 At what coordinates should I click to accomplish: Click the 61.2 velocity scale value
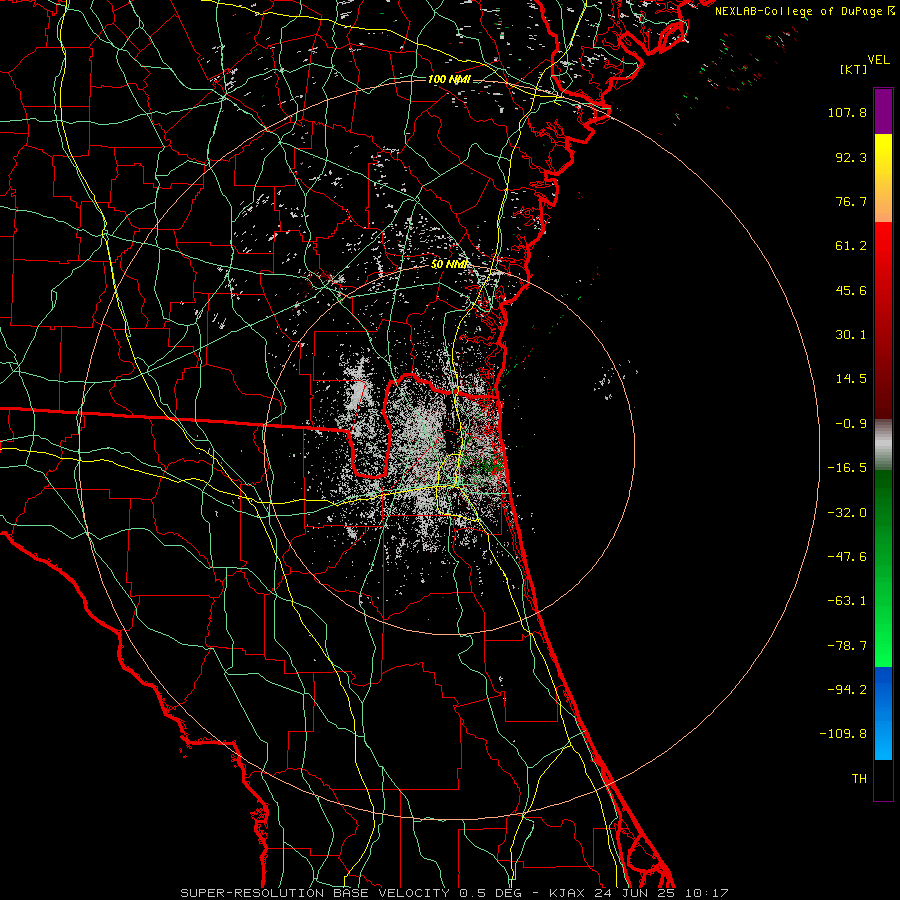(851, 246)
